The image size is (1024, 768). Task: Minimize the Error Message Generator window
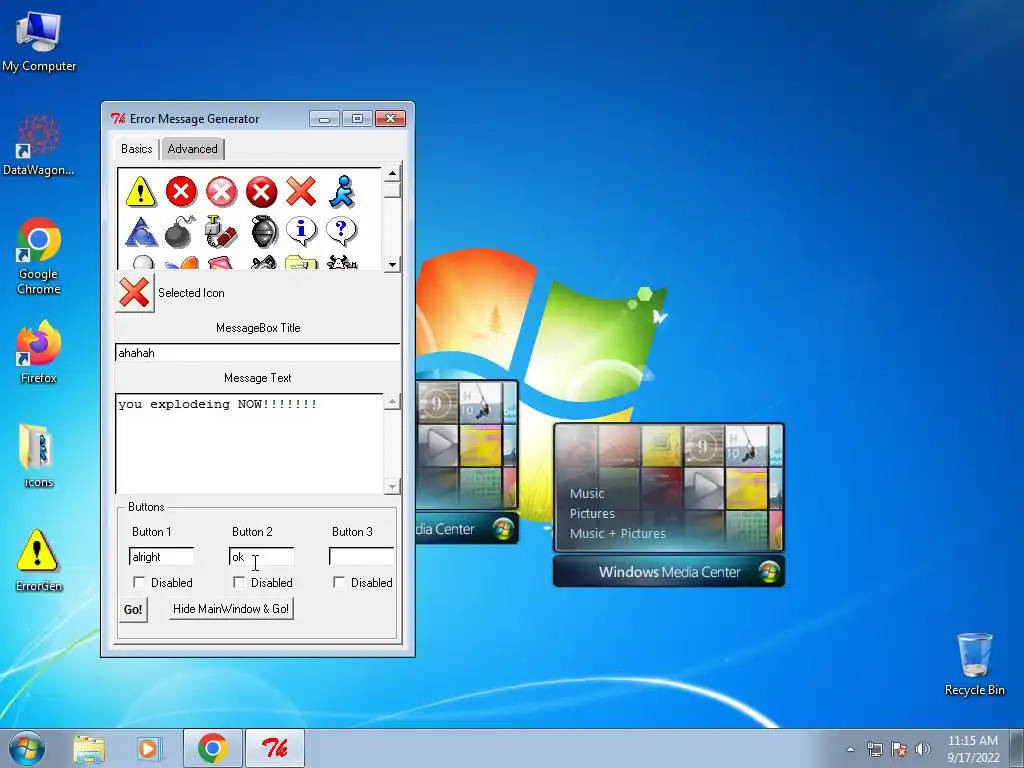click(x=325, y=119)
